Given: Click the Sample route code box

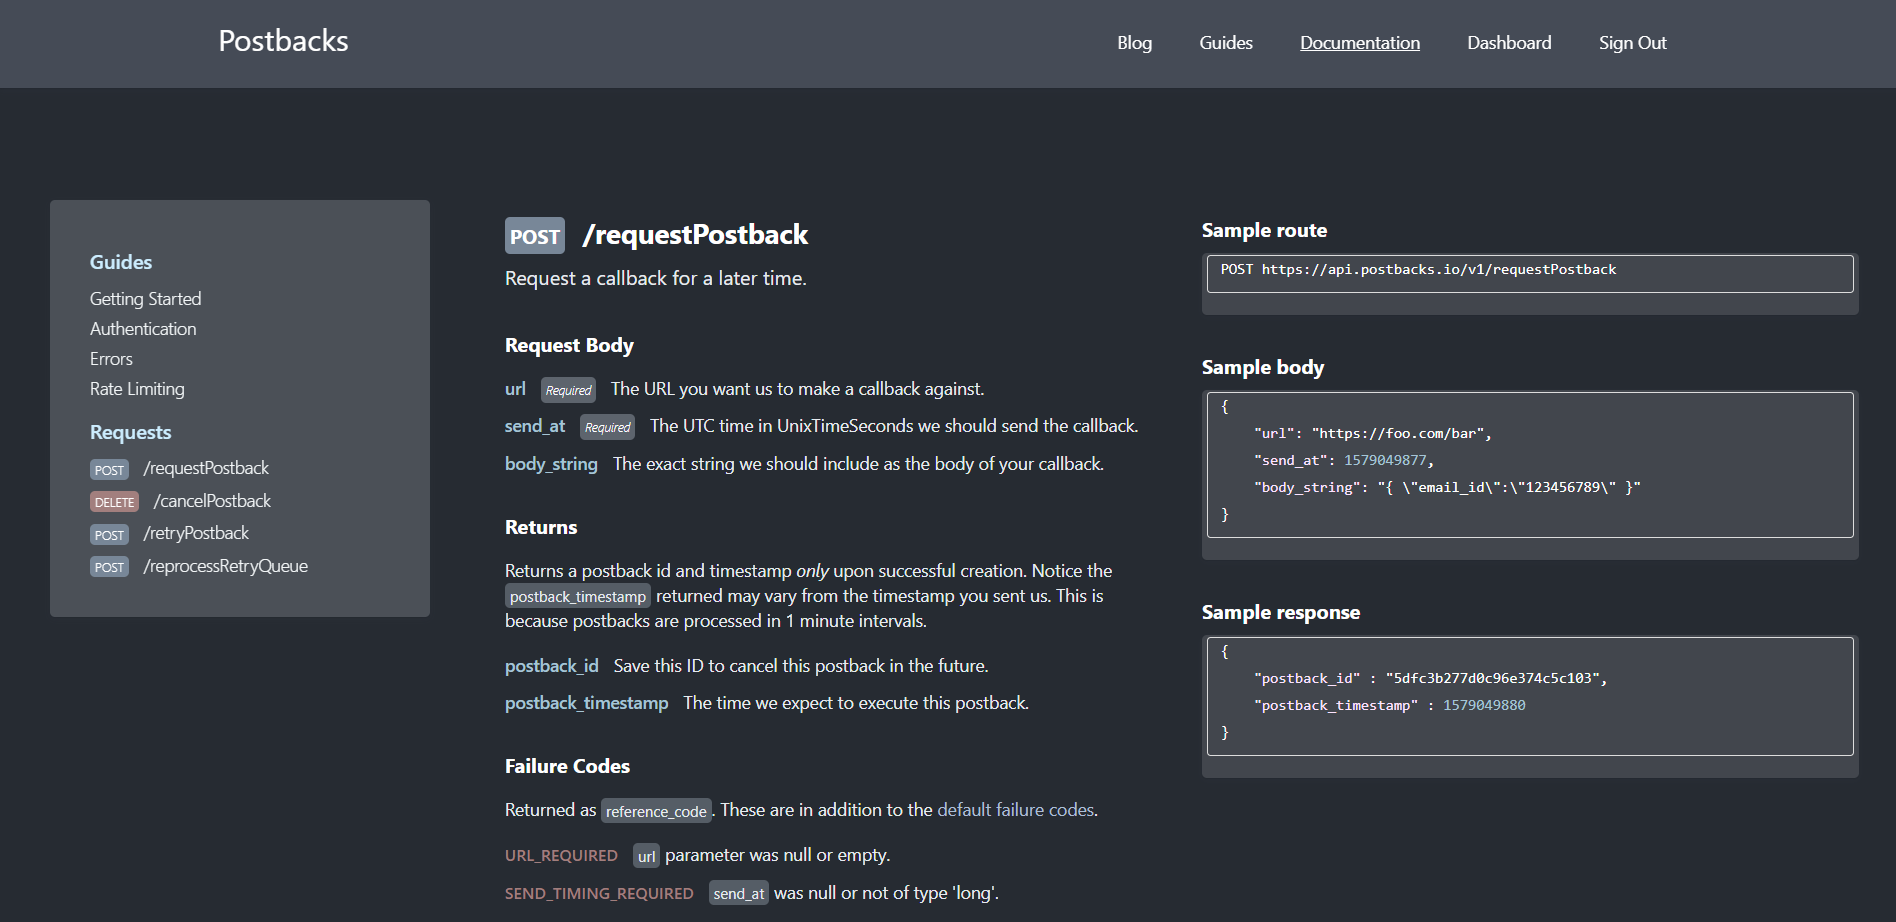Looking at the screenshot, I should click(x=1530, y=273).
